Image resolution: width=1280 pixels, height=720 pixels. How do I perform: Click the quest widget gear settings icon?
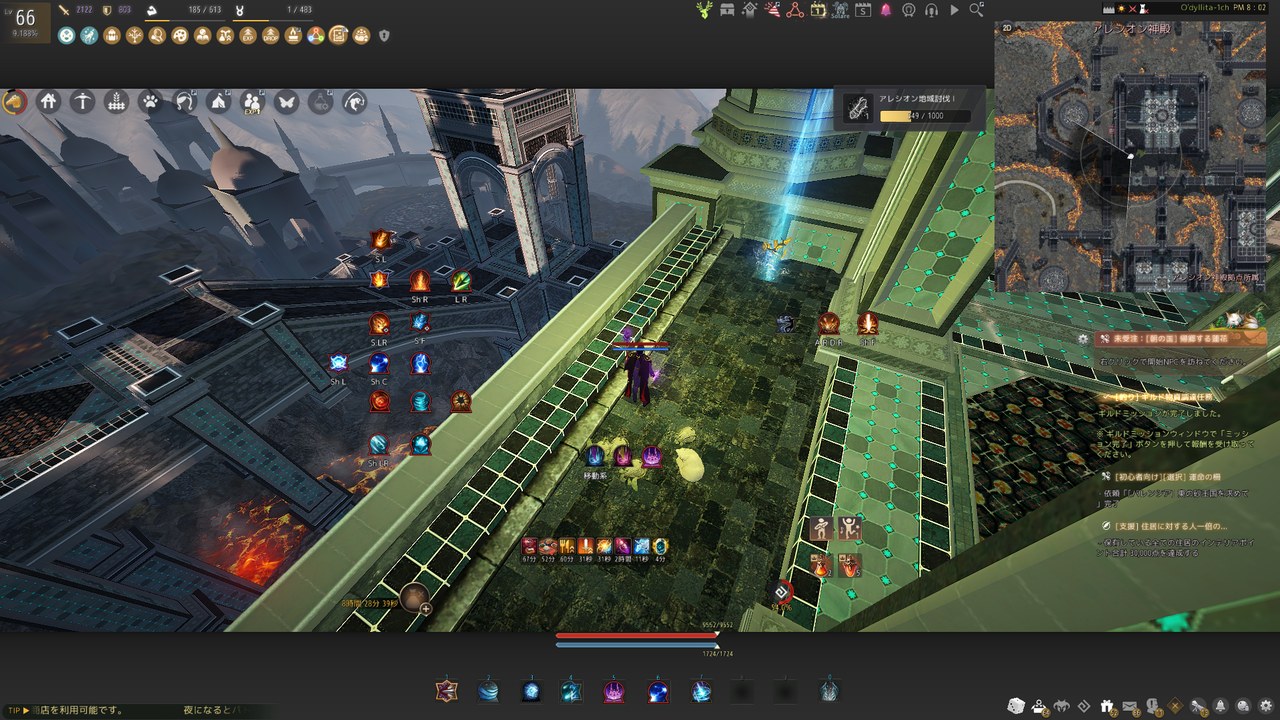(1084, 339)
